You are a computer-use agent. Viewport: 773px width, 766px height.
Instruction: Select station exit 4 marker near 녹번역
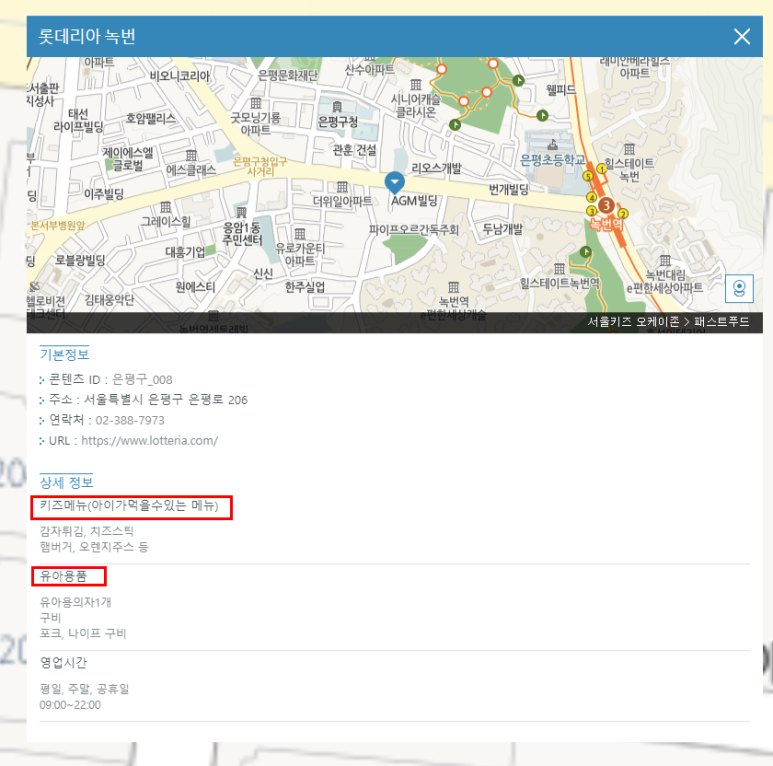pos(591,198)
